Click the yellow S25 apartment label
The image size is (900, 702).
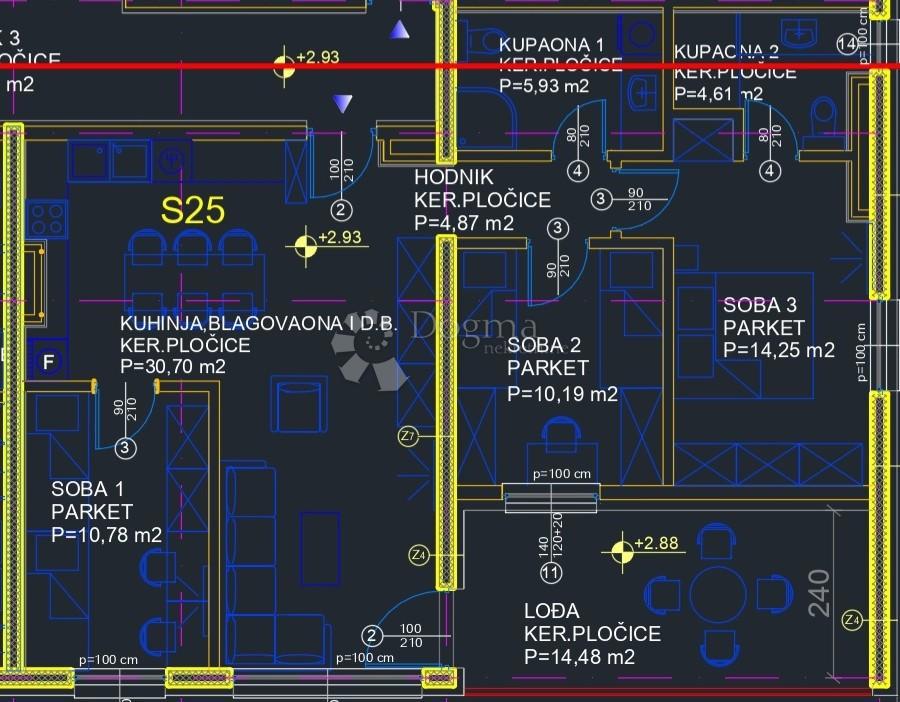pyautogui.click(x=192, y=210)
